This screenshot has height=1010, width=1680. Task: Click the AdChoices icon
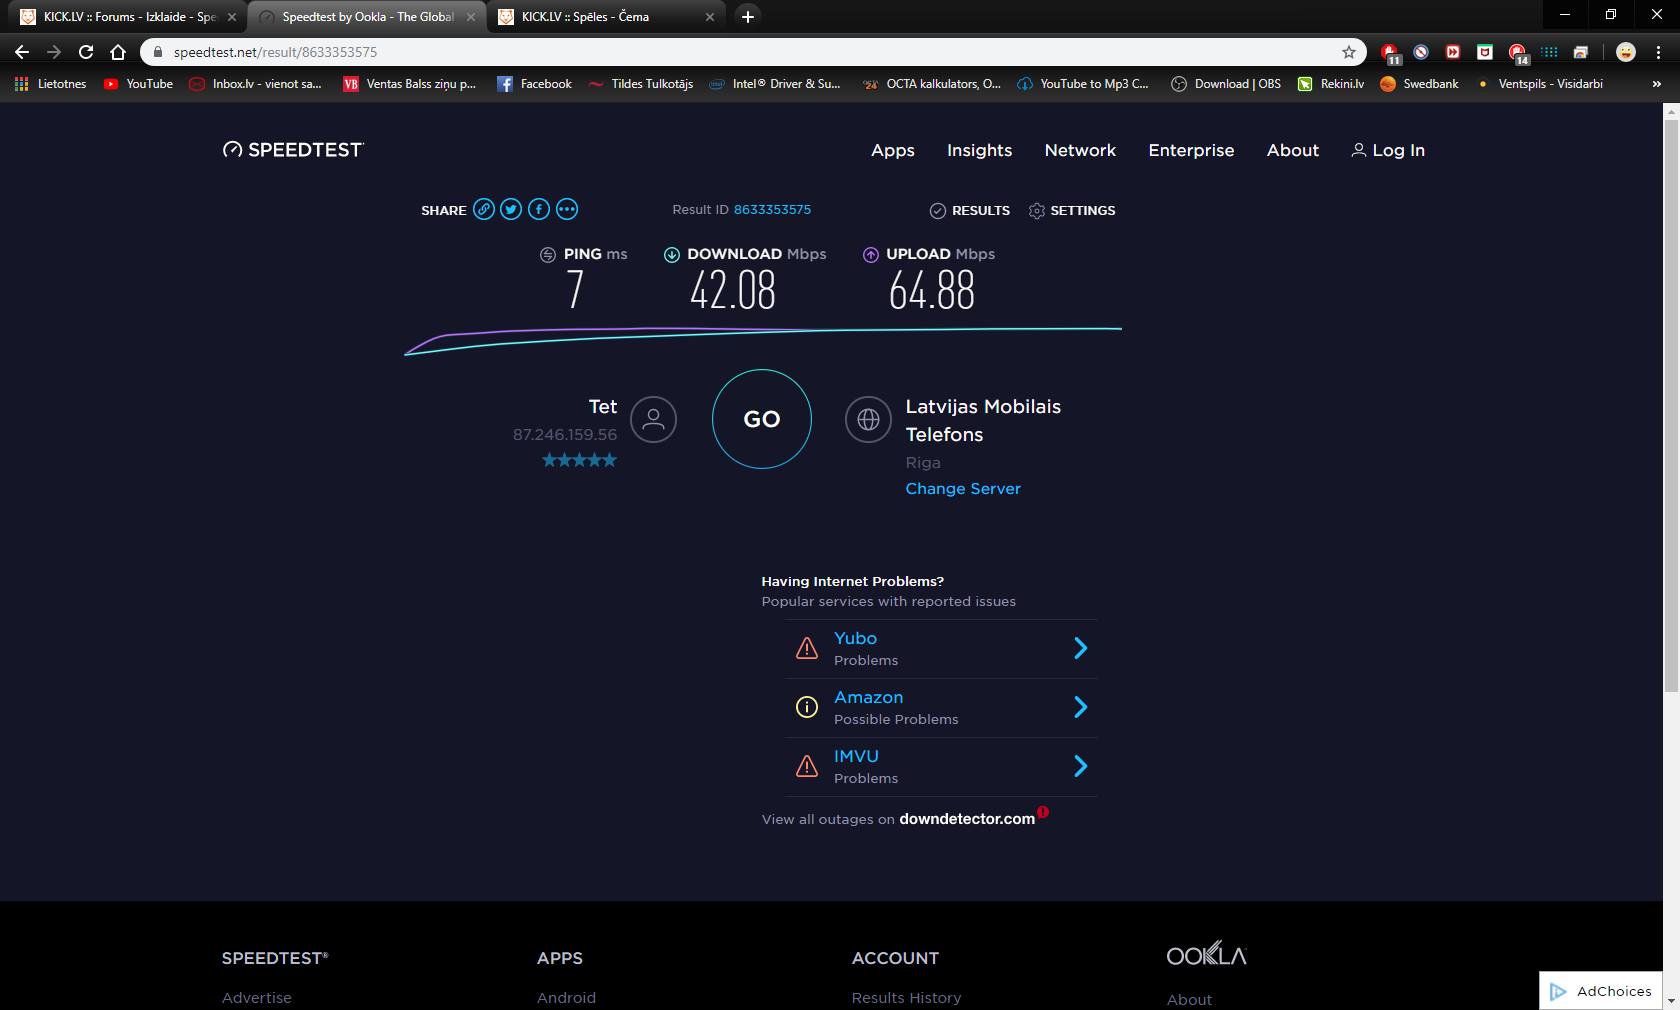coord(1557,991)
